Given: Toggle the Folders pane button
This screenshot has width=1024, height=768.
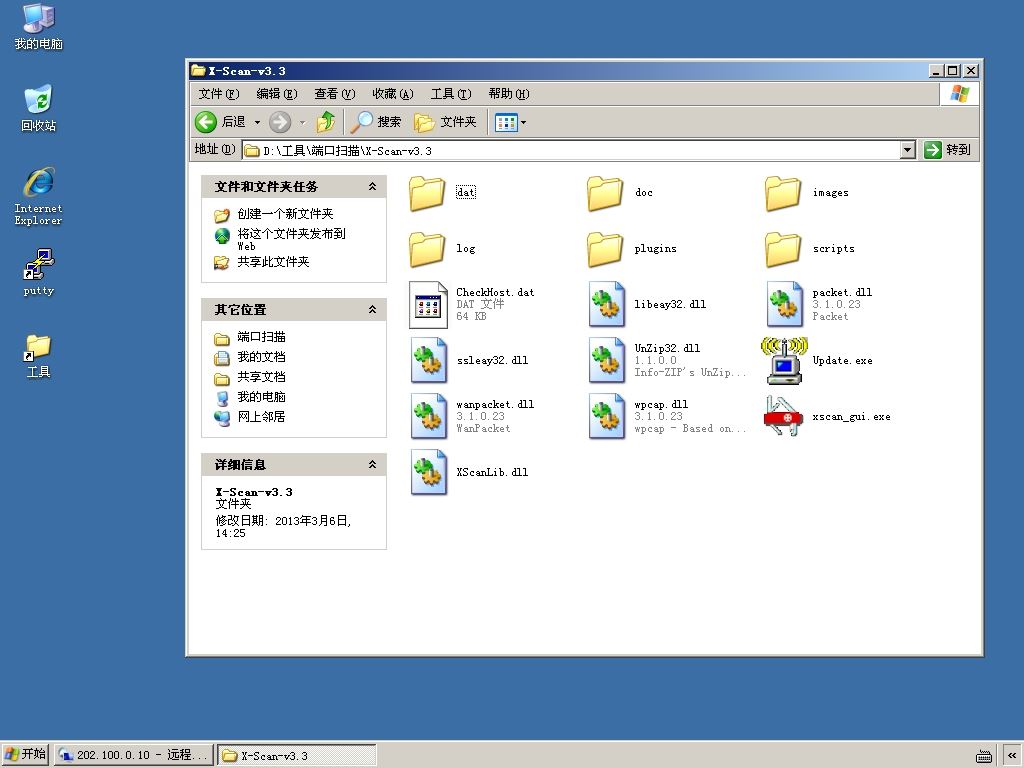Looking at the screenshot, I should (x=445, y=122).
